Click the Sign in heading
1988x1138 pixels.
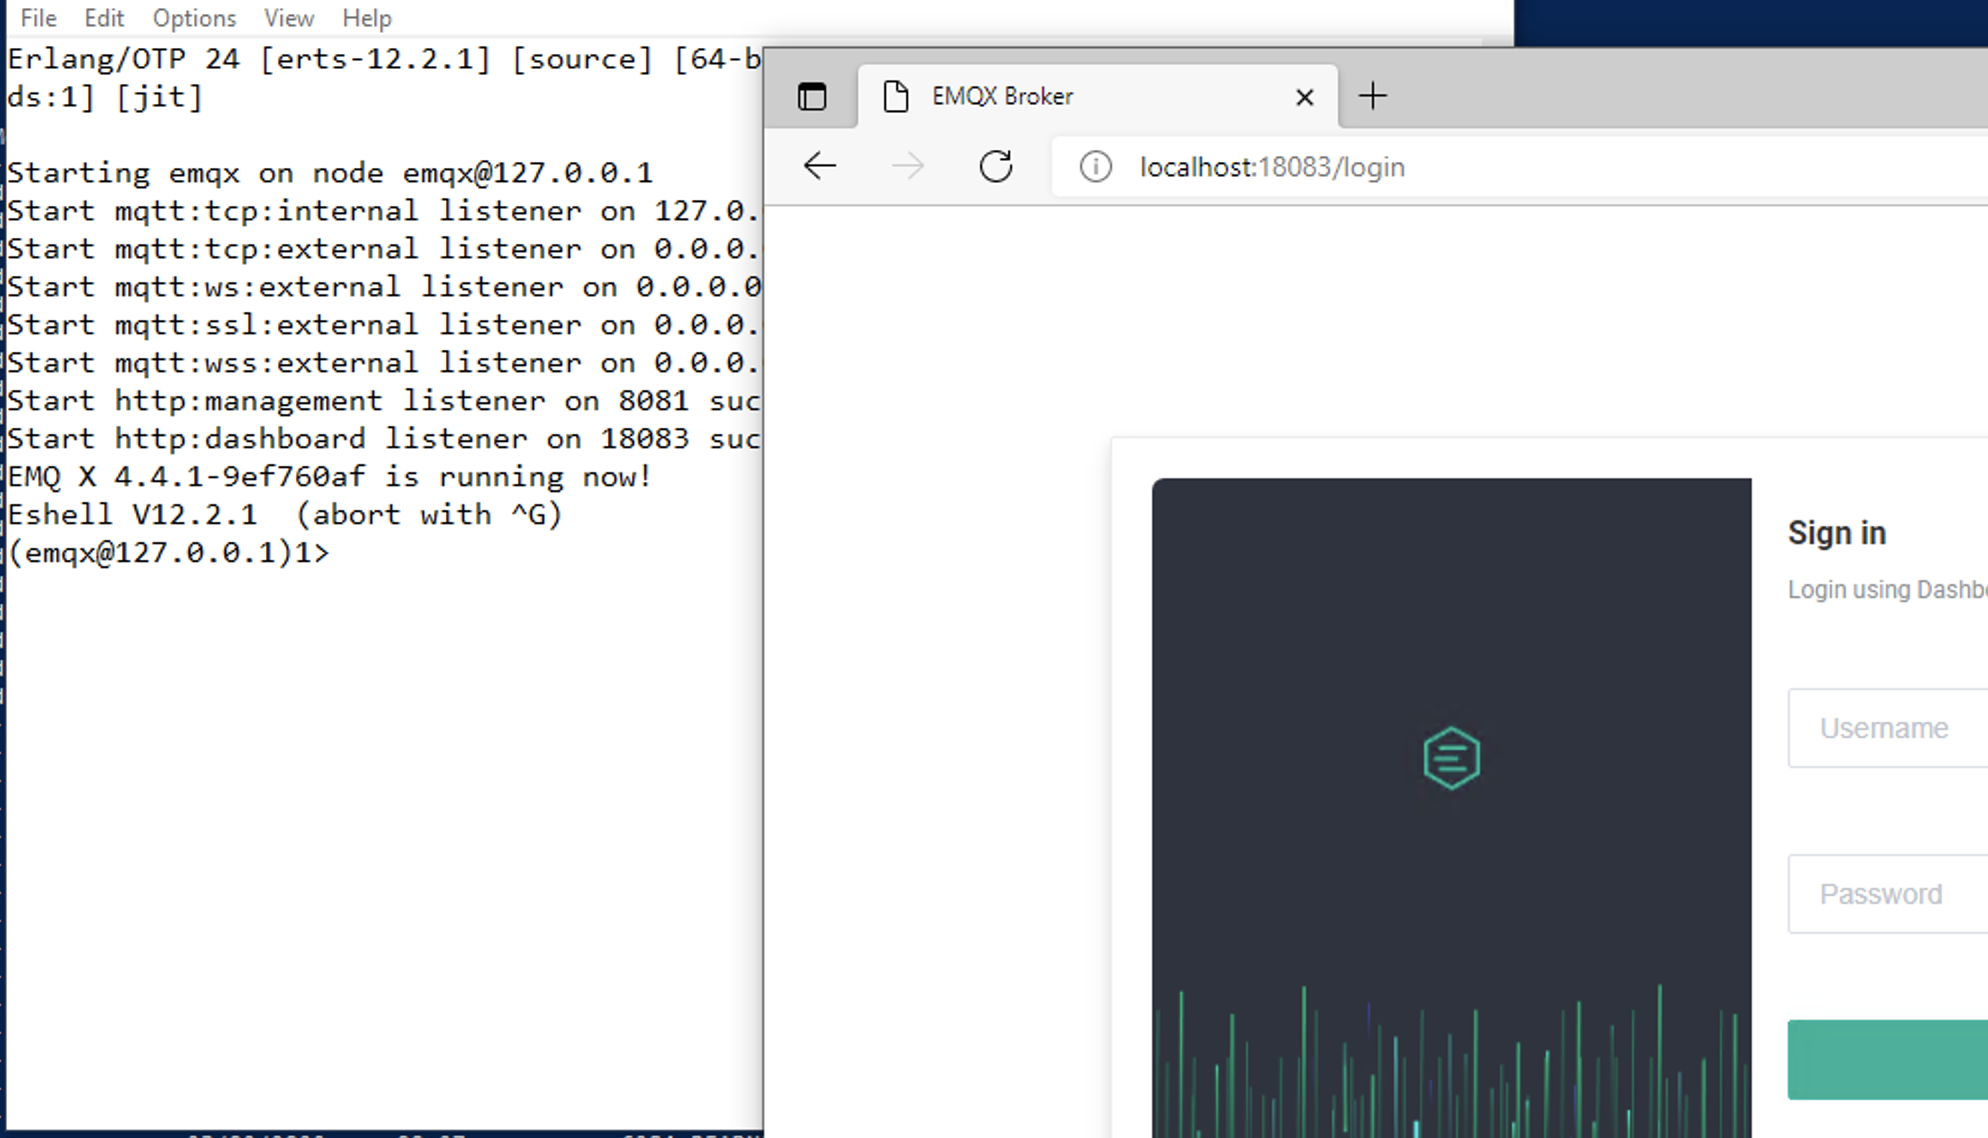coord(1836,533)
